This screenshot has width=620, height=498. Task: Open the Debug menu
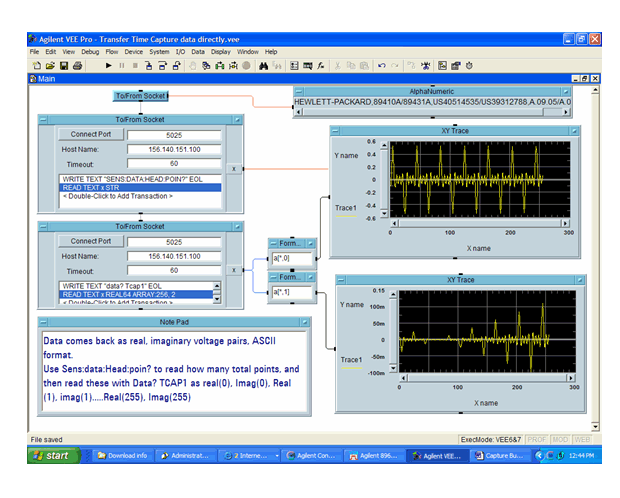coord(90,51)
